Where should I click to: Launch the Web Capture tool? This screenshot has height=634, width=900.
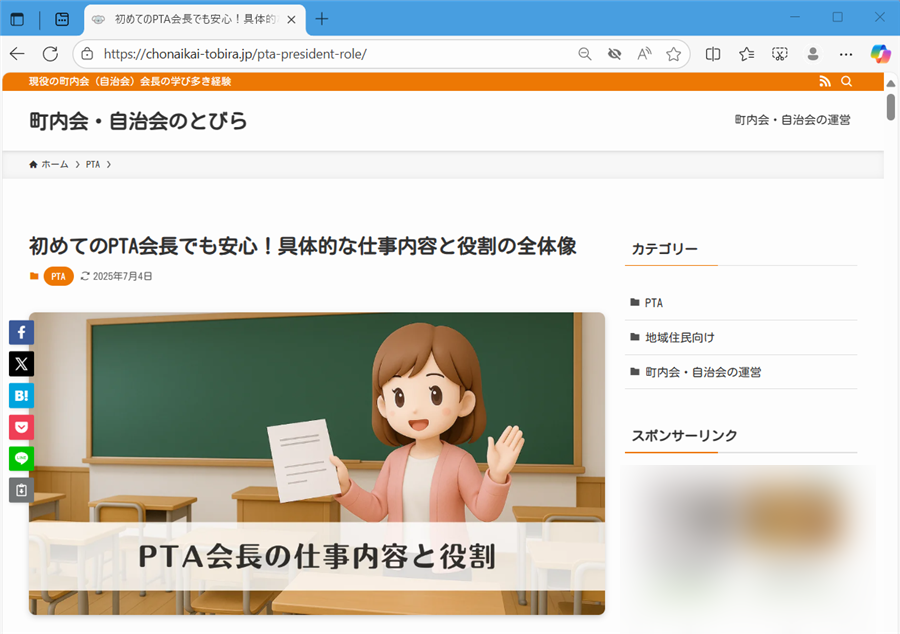click(779, 54)
